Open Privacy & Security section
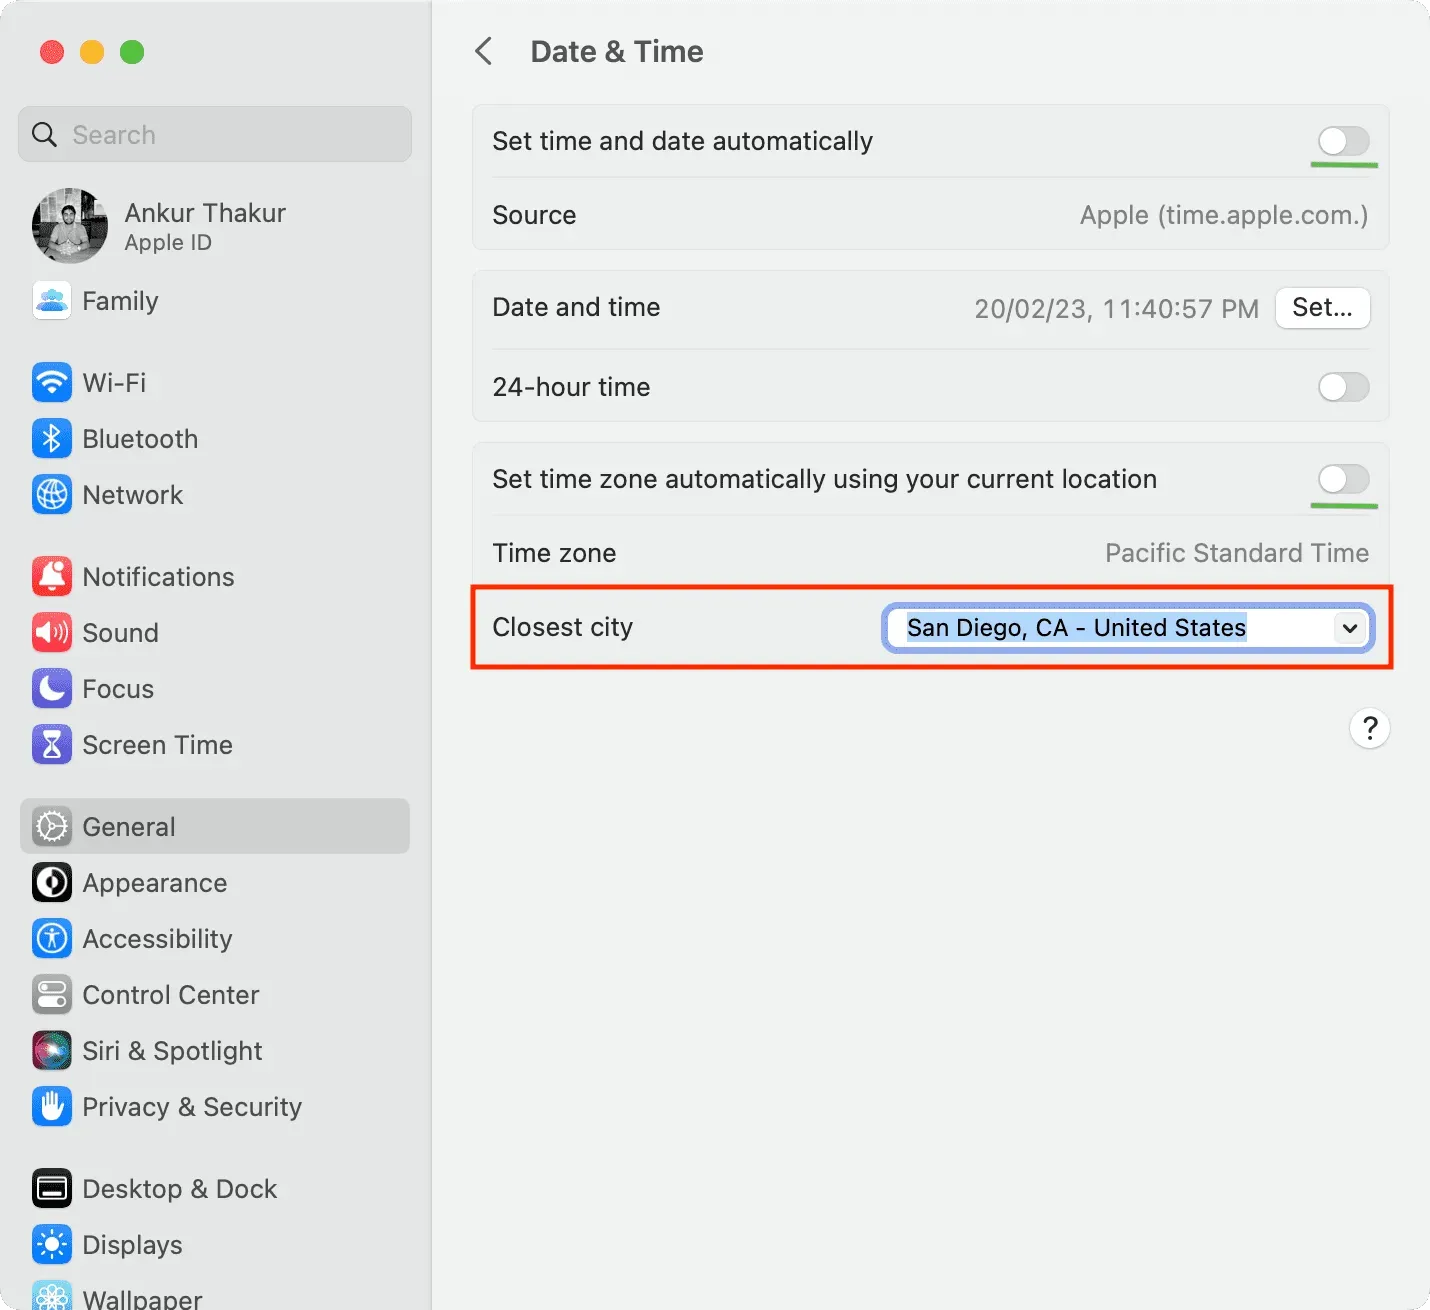Viewport: 1430px width, 1310px height. (x=191, y=1107)
